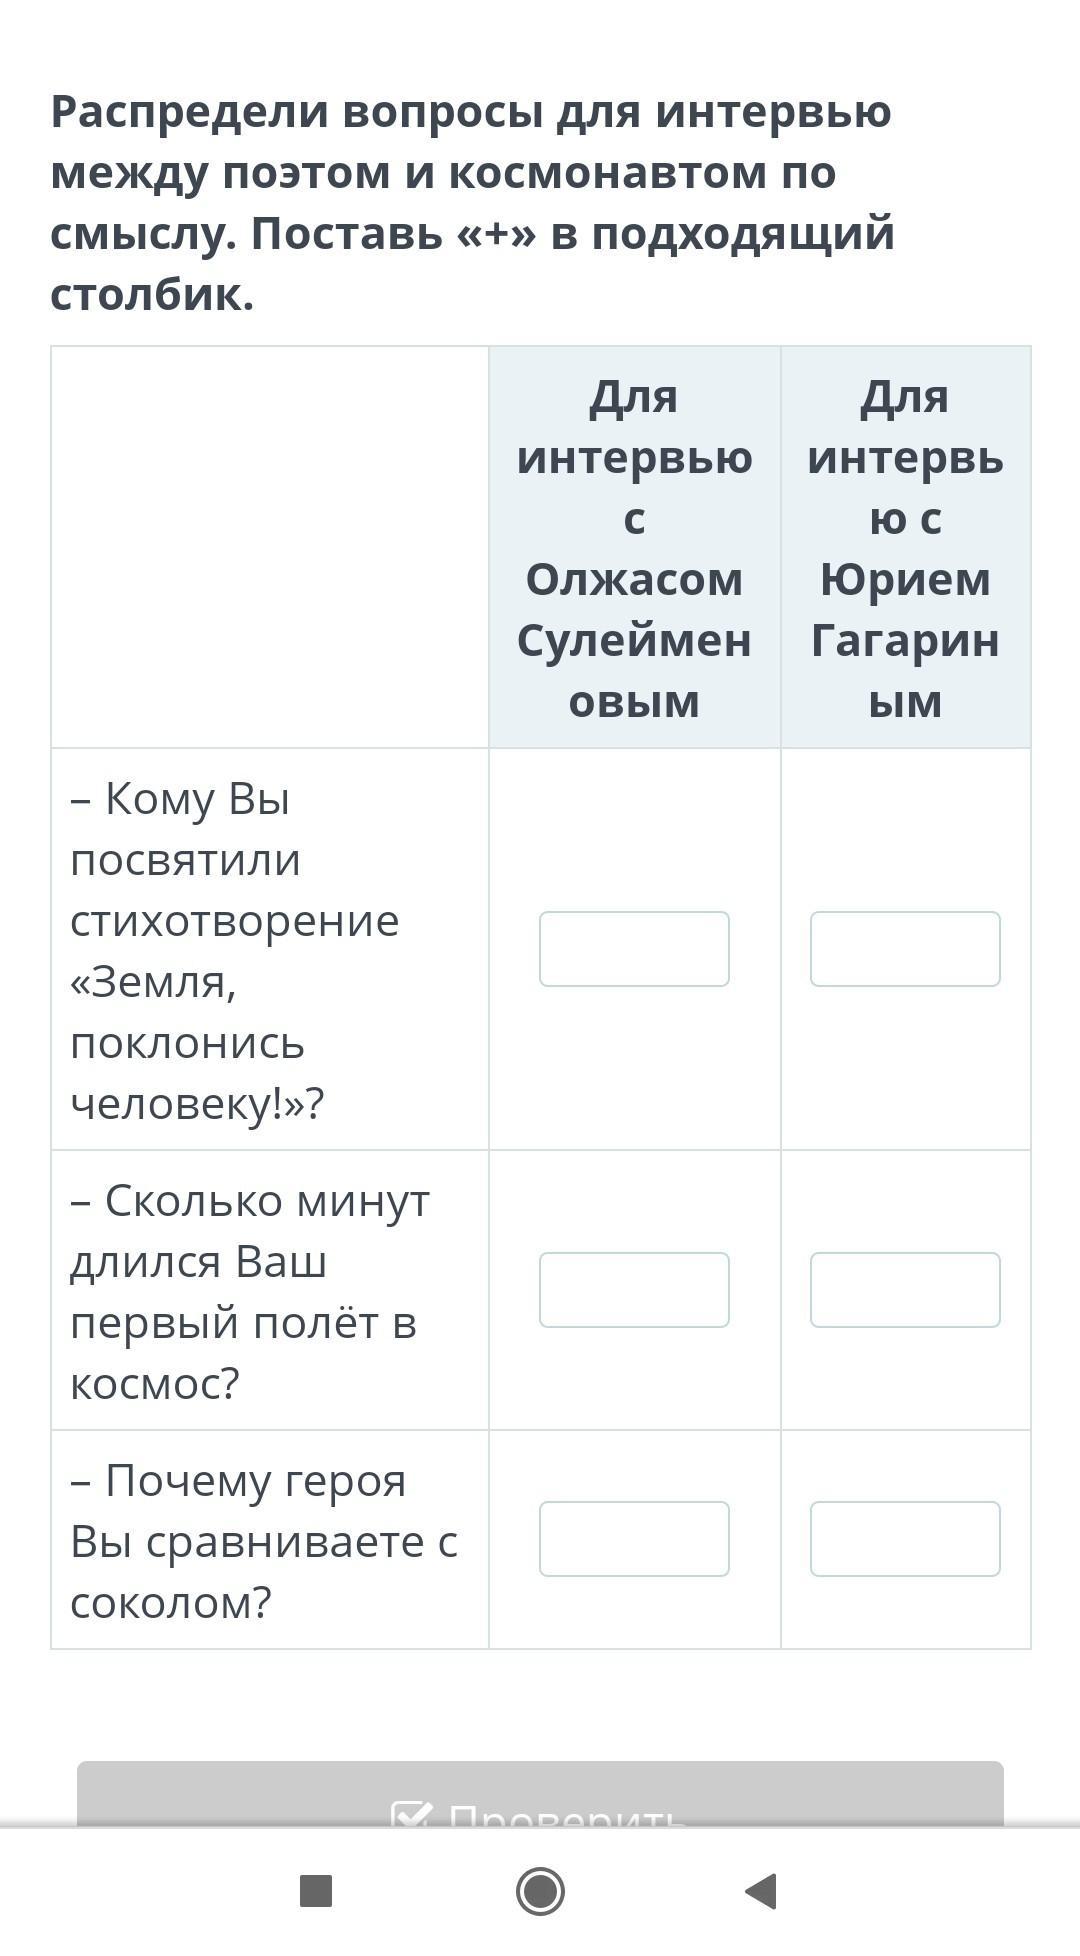This screenshot has width=1080, height=1956.
Task: Click the checkmark icon on Проверить button
Action: click(x=412, y=1814)
